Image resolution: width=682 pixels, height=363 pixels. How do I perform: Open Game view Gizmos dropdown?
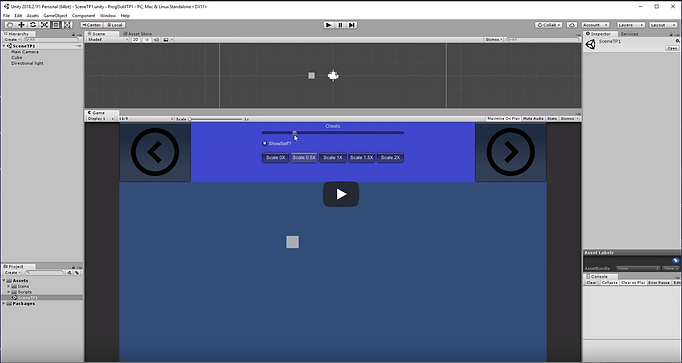[x=569, y=119]
